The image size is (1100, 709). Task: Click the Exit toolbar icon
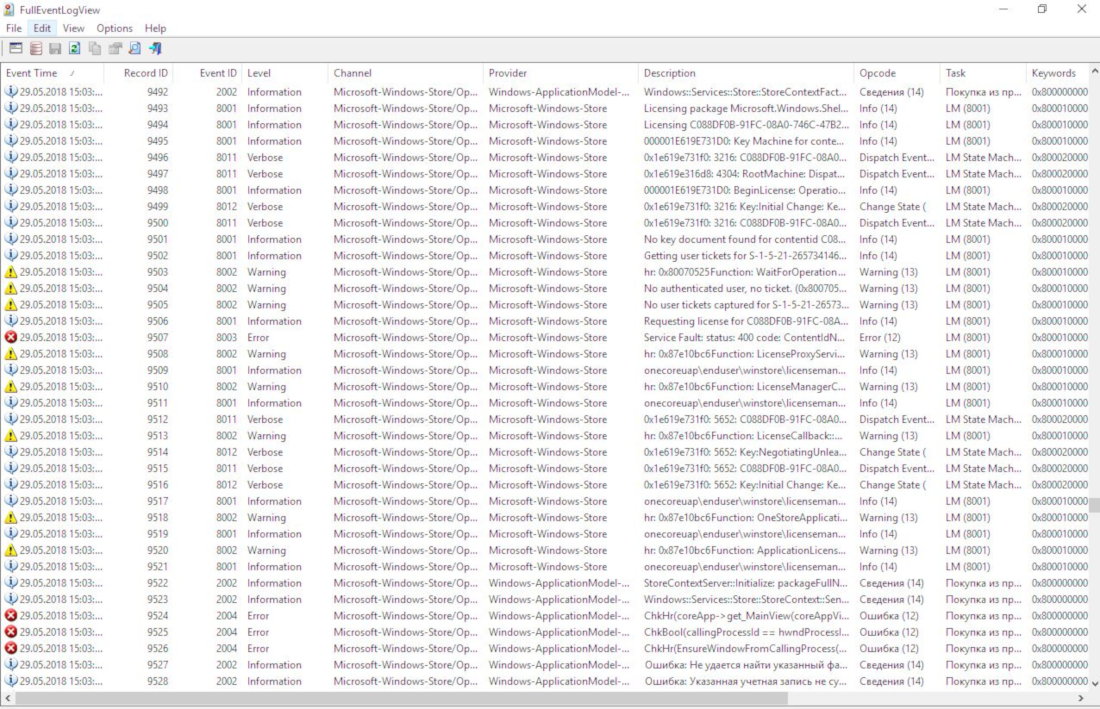pos(155,48)
